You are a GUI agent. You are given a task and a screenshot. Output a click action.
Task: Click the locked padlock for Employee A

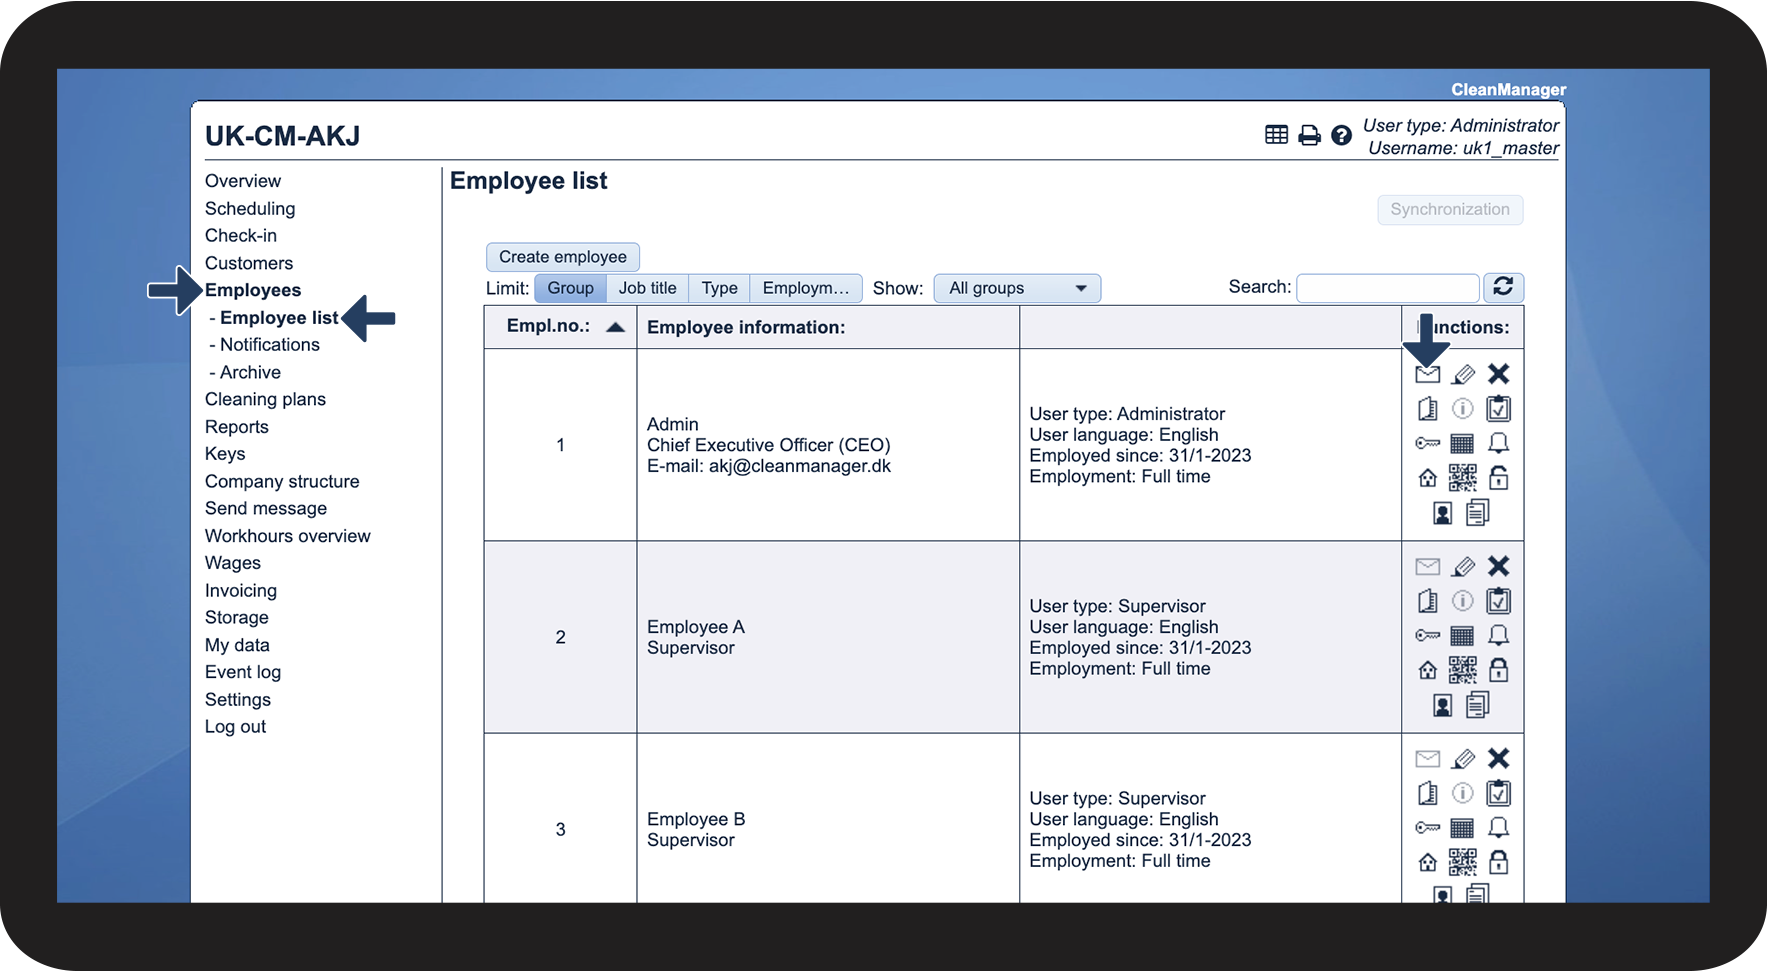[1498, 669]
